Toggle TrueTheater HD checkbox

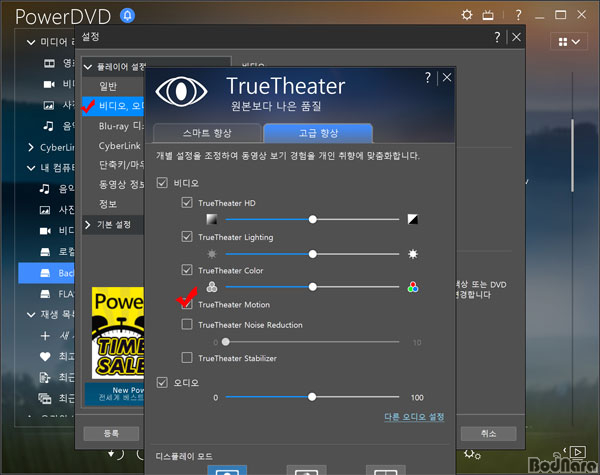click(x=187, y=202)
